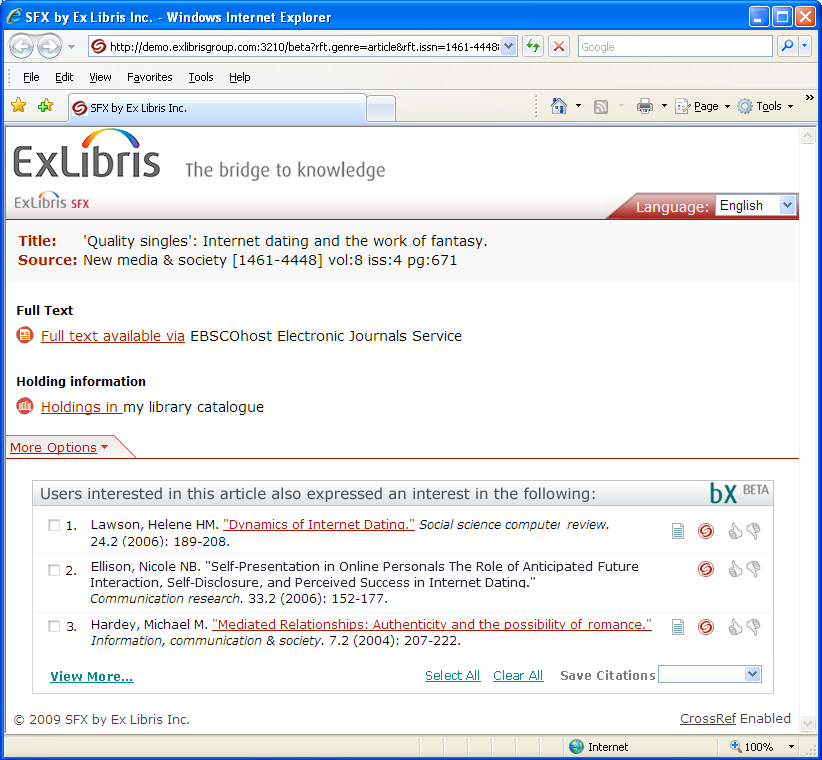Click the RSS feeds icon
Screen dimensions: 822x760
pos(601,106)
